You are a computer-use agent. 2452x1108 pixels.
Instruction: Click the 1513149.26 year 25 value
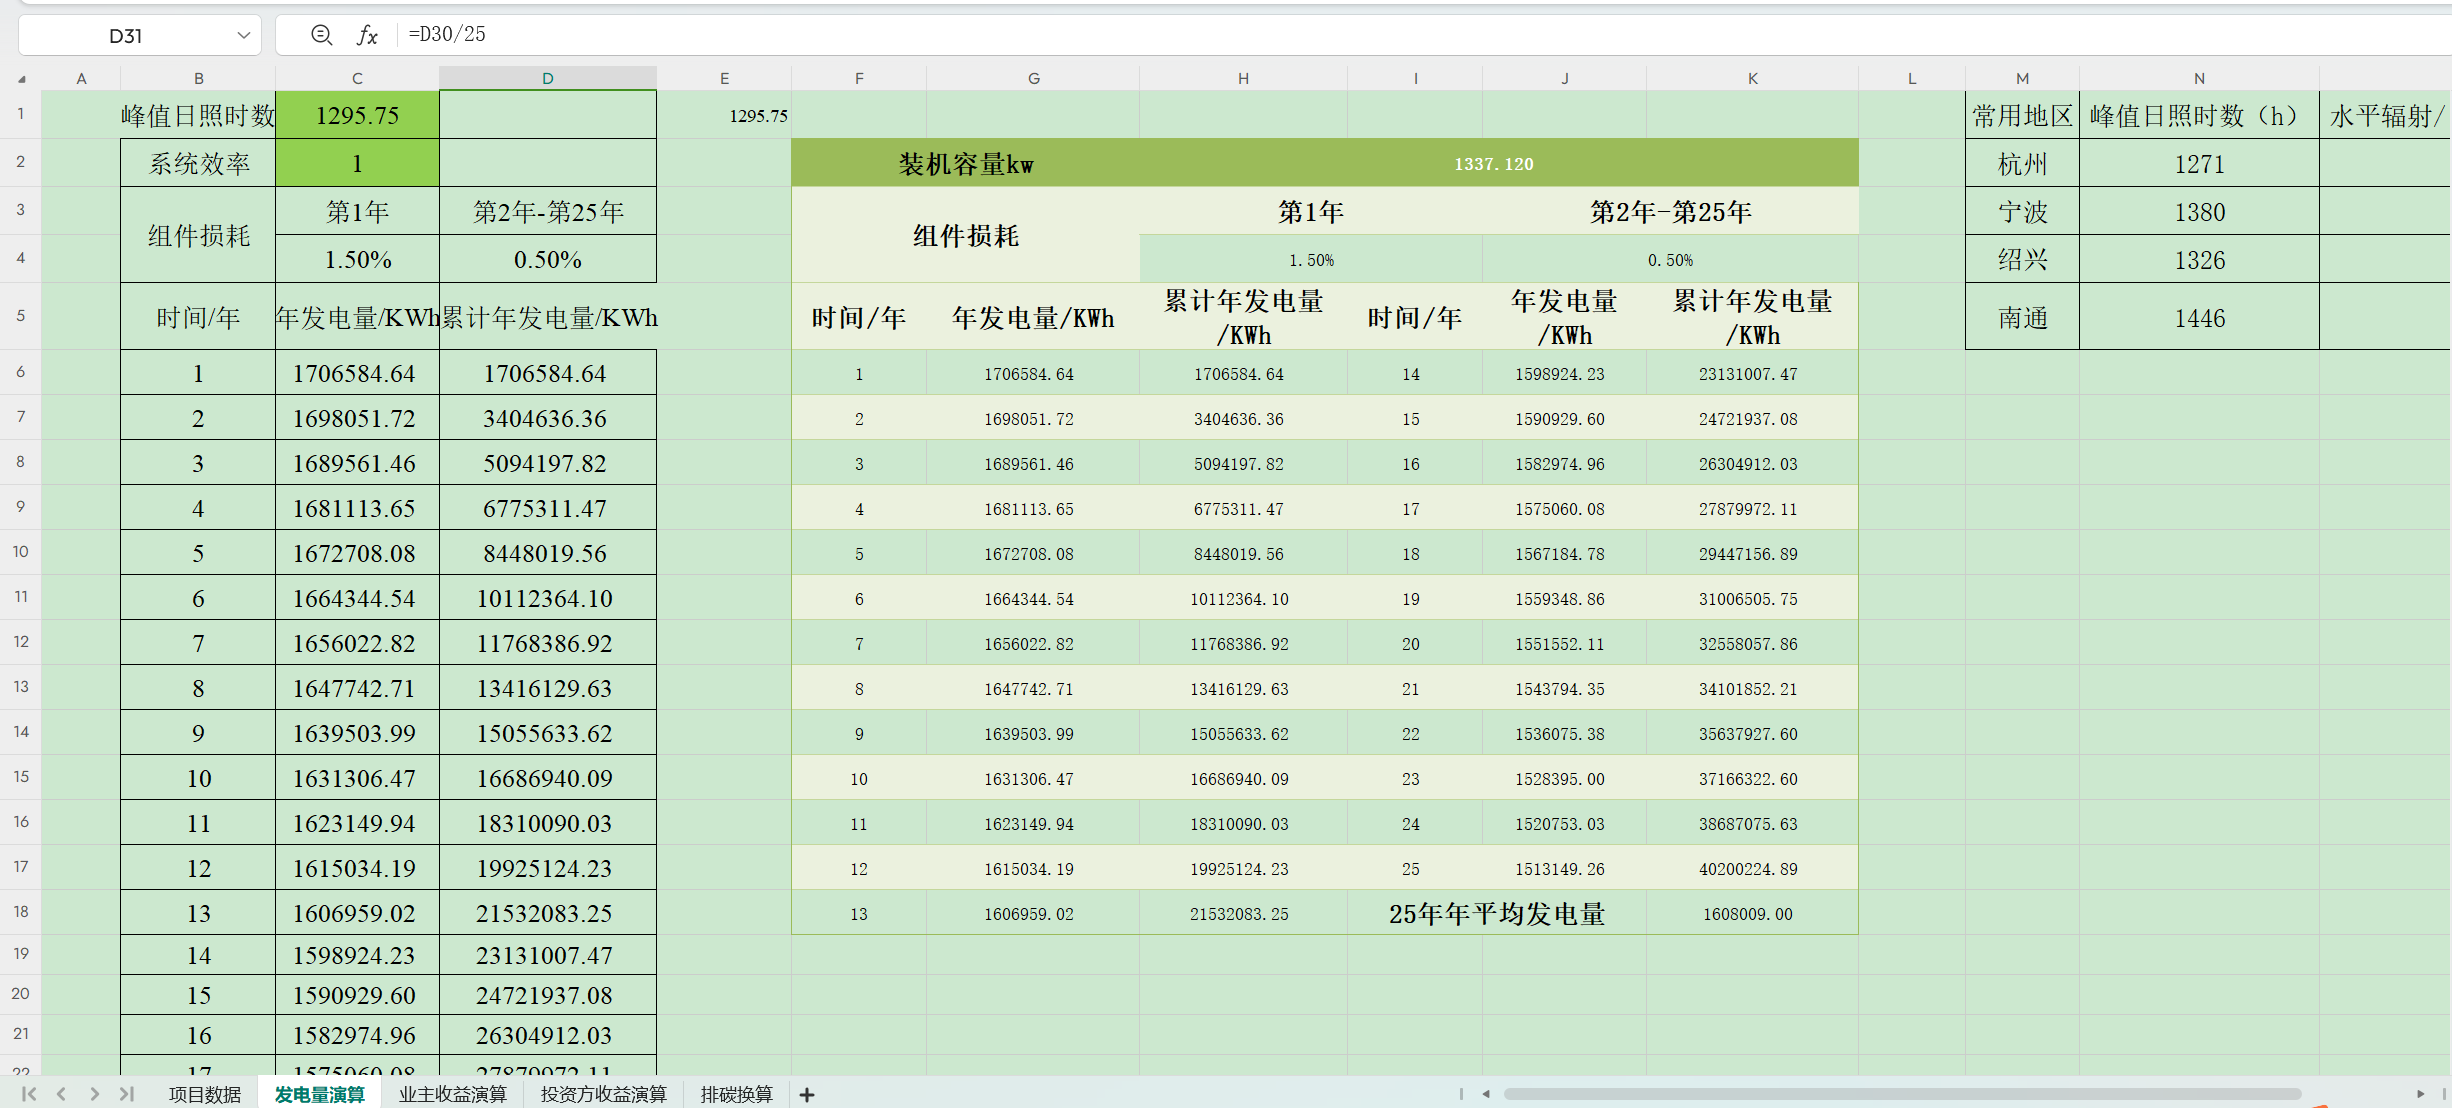click(x=1564, y=868)
